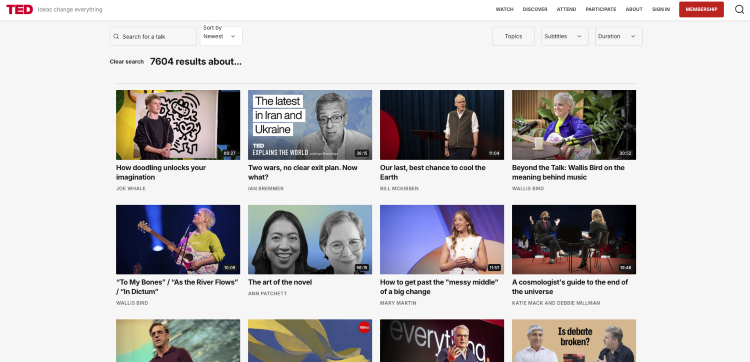Click '7604 results about...' heading
Viewport: 750px width, 362px height.
tap(196, 62)
